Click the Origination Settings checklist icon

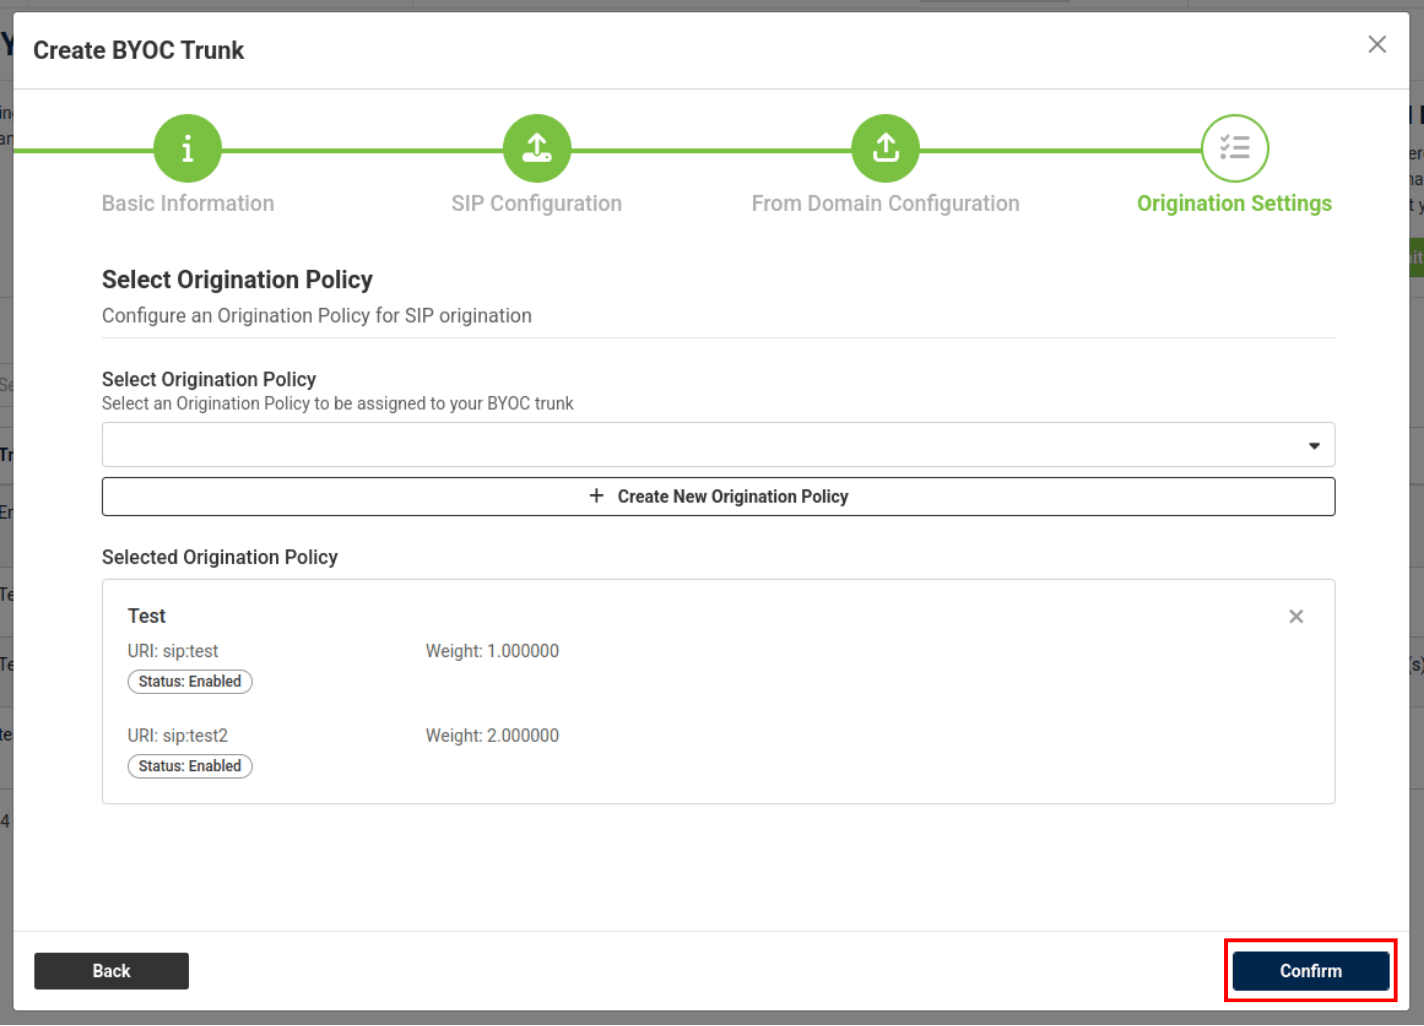(1234, 149)
